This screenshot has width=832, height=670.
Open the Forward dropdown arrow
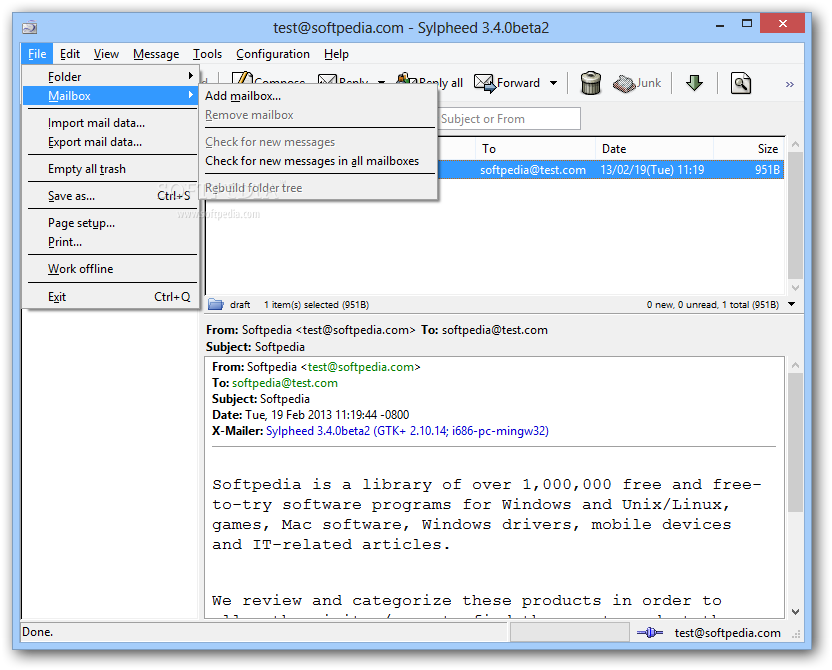pyautogui.click(x=553, y=83)
